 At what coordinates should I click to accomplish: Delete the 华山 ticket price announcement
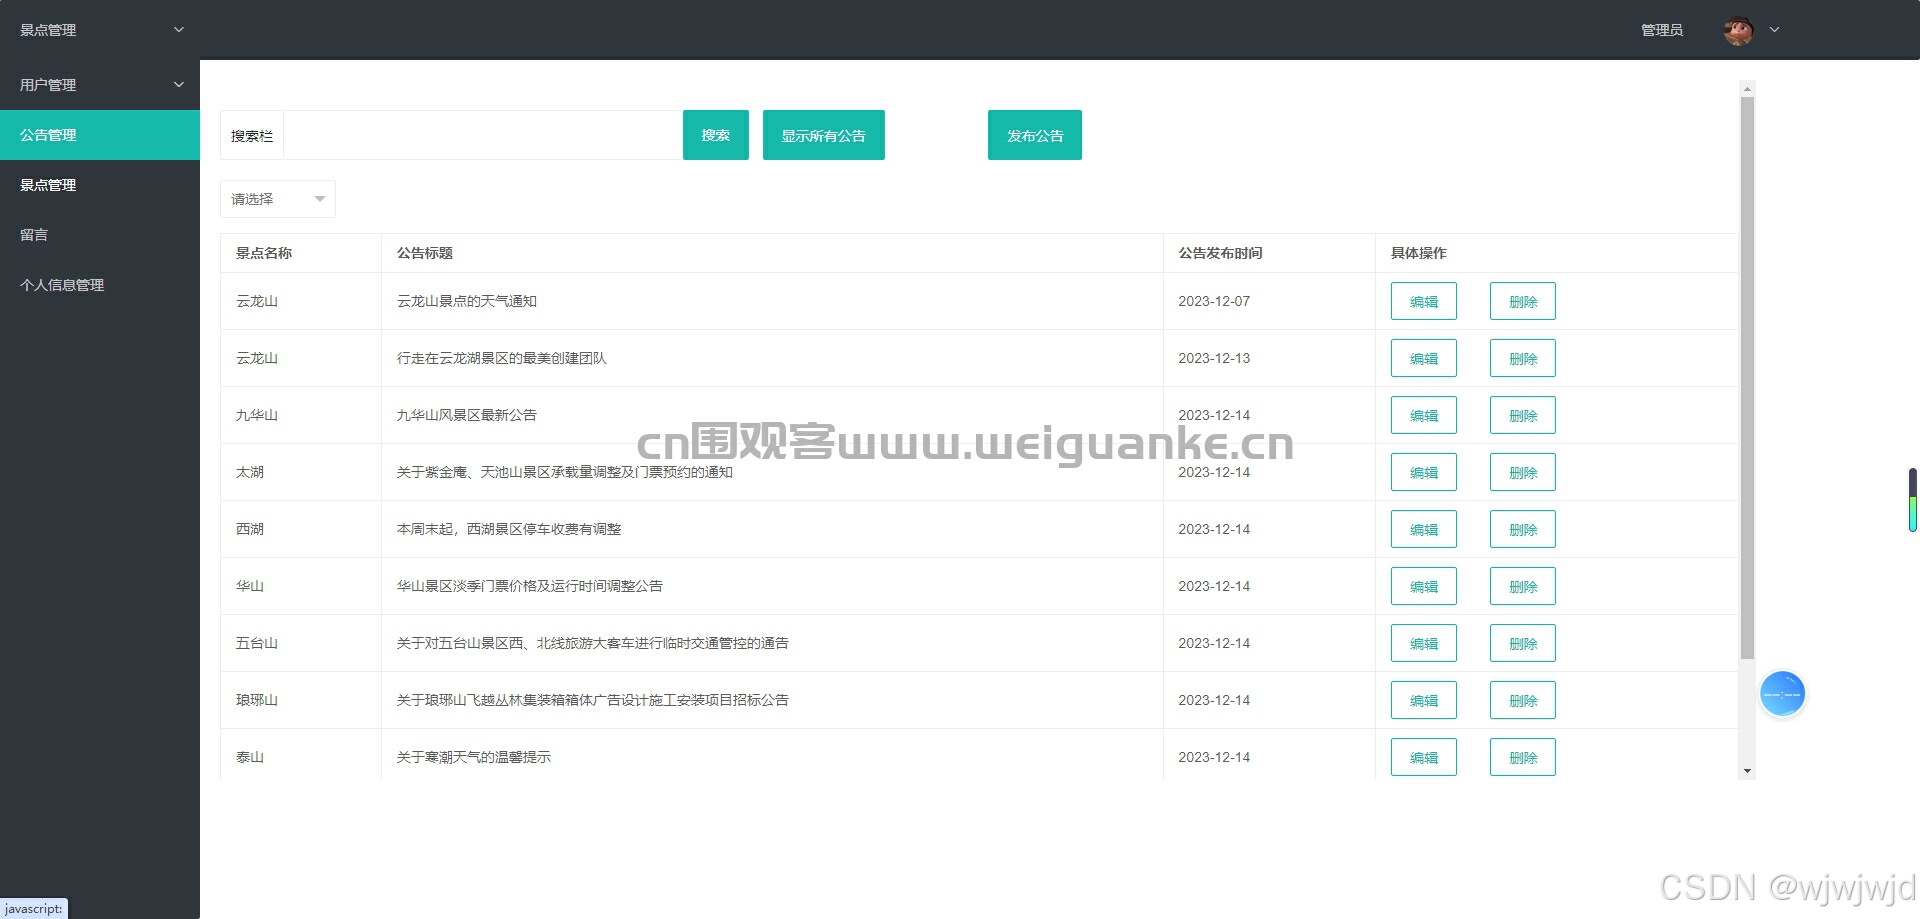pyautogui.click(x=1523, y=586)
